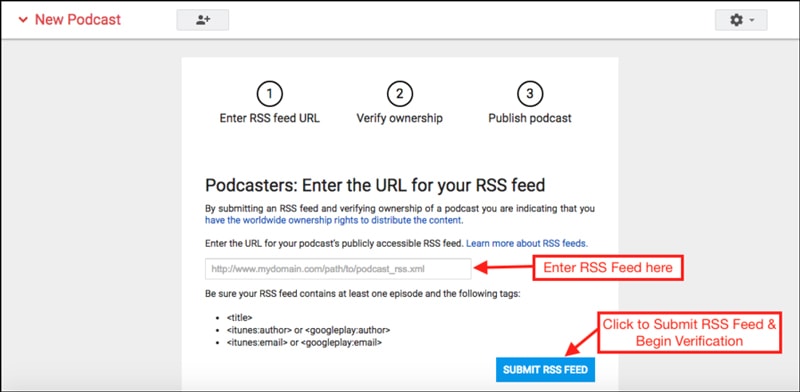Click the SUBMIT RSS FEED button
Viewport: 800px width, 392px height.
(x=545, y=370)
